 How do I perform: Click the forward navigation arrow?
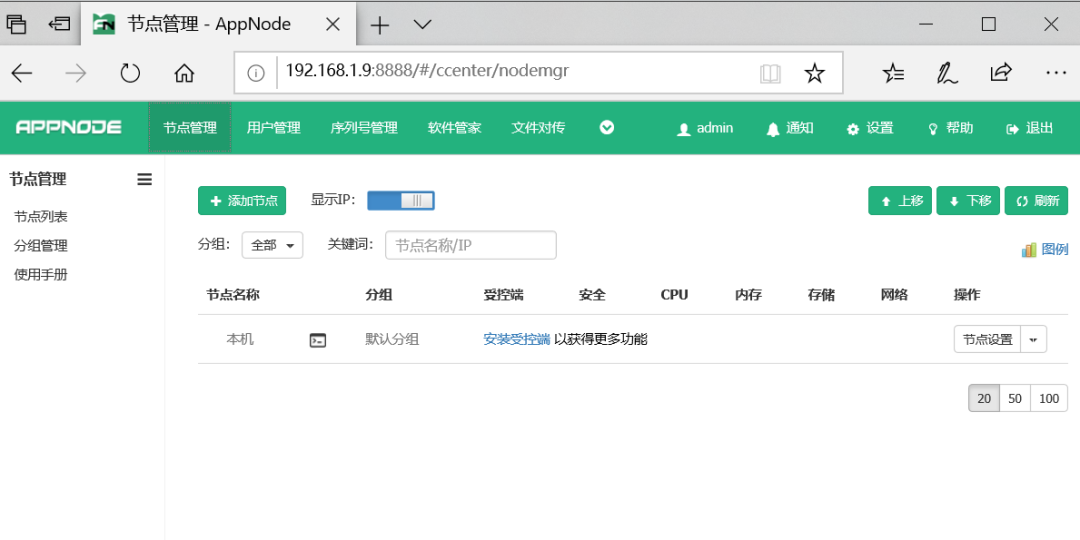[76, 73]
